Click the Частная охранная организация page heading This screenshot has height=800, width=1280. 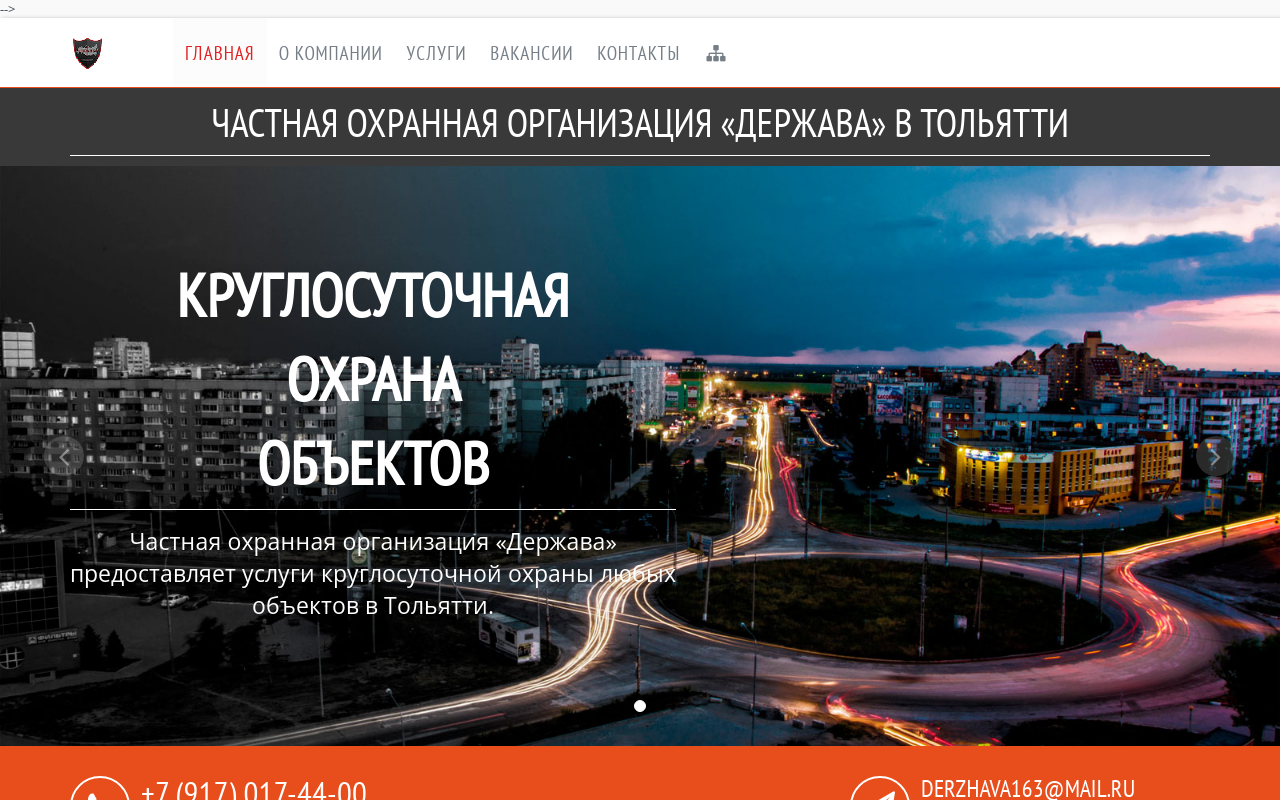640,124
